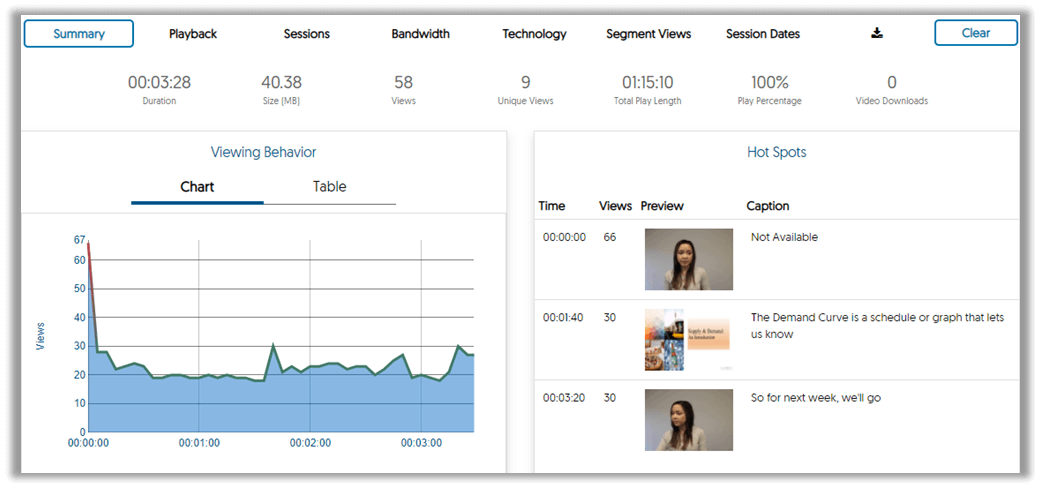The height and width of the screenshot is (488, 1041).
Task: Switch to the Playback tab
Action: [193, 34]
